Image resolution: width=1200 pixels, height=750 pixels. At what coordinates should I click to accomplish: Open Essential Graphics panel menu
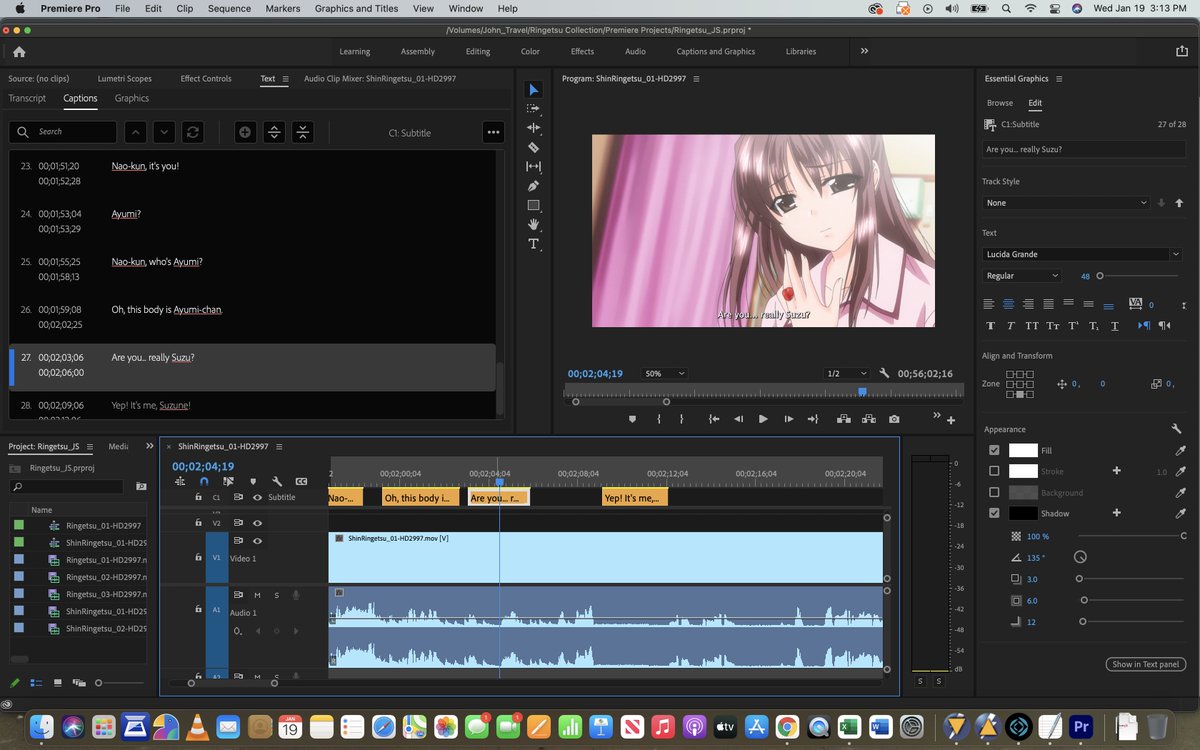pos(1059,78)
